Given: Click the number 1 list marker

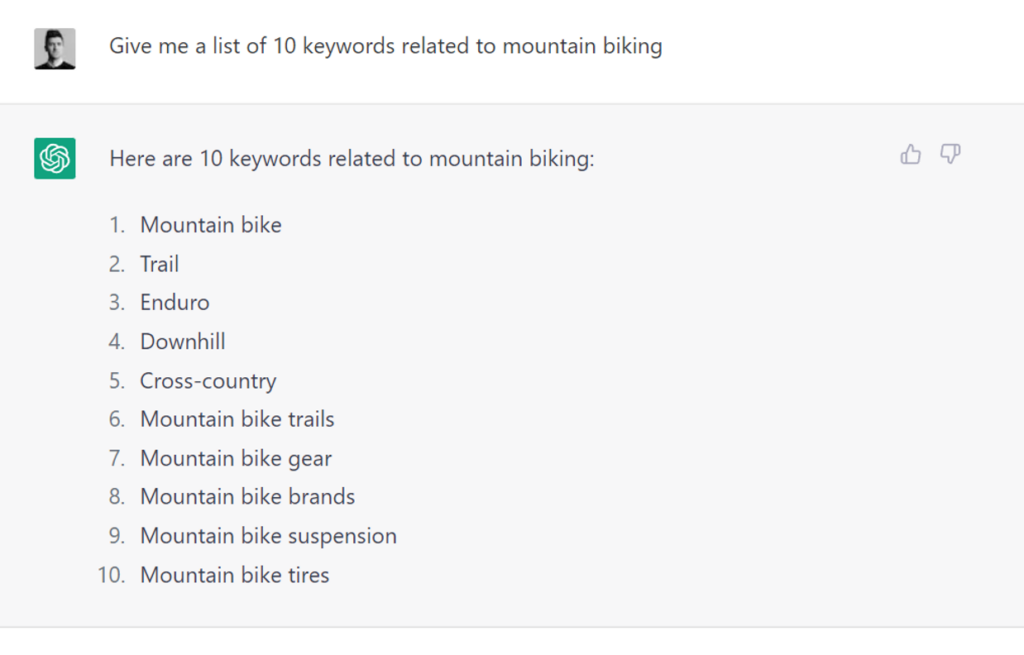Looking at the screenshot, I should 117,225.
